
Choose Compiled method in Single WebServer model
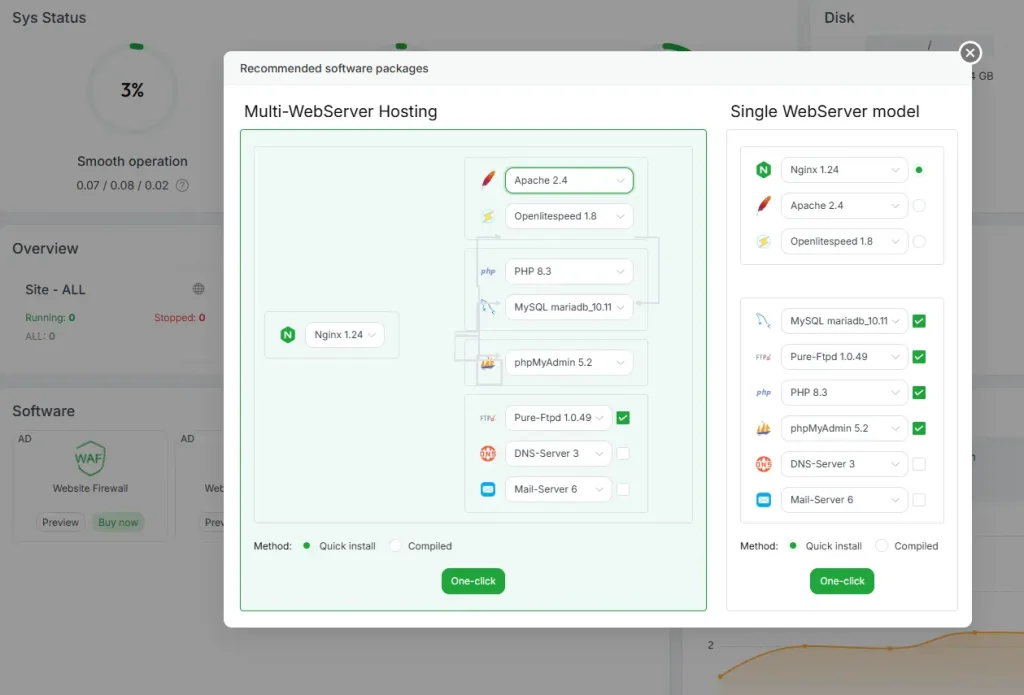882,545
